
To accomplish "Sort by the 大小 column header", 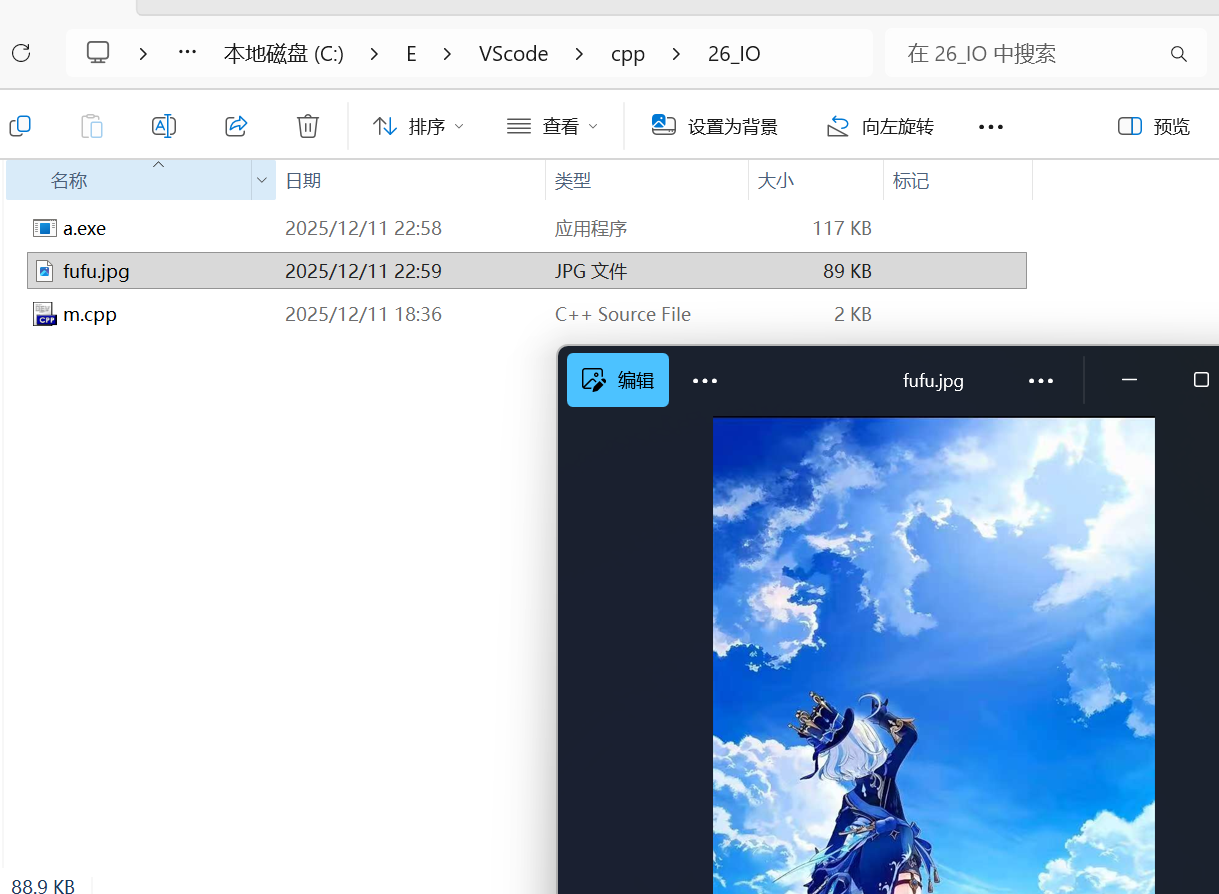I will tap(775, 180).
